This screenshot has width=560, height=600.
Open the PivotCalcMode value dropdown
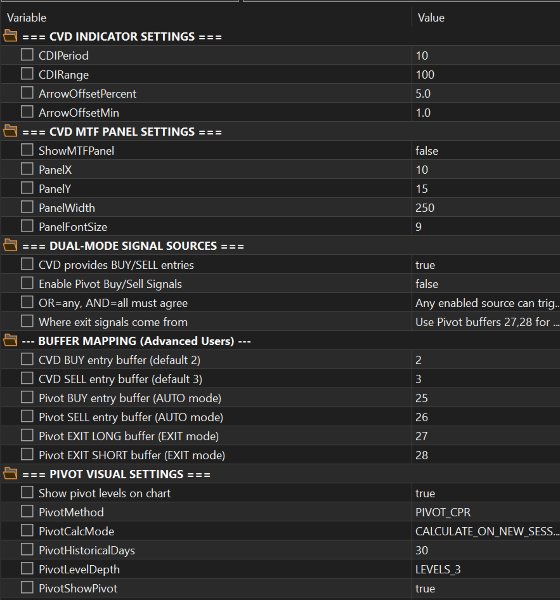click(486, 531)
